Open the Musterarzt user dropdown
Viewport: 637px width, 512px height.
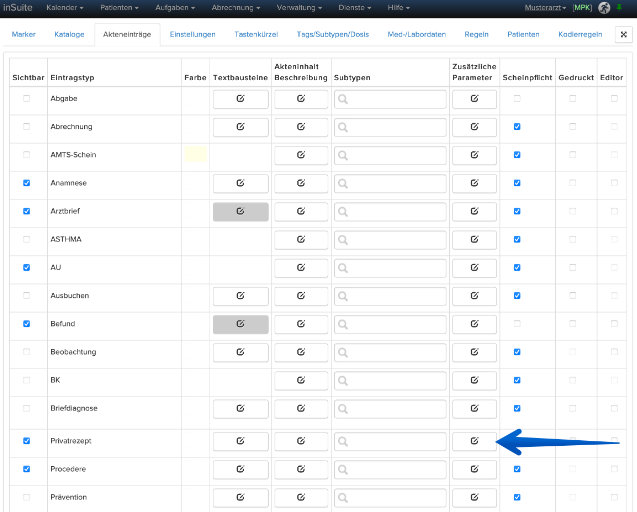click(545, 8)
